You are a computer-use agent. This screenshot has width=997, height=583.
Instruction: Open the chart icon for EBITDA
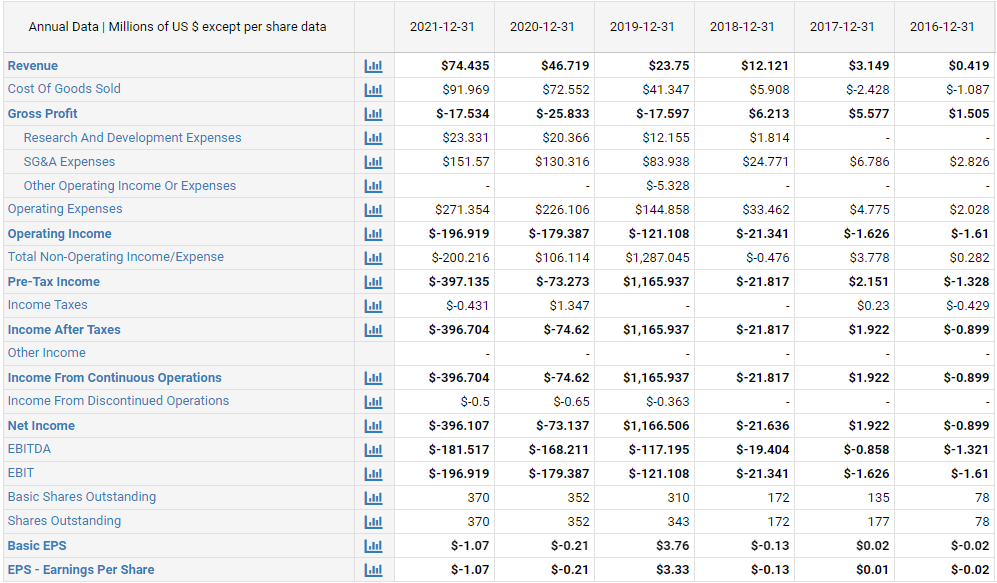(x=373, y=449)
